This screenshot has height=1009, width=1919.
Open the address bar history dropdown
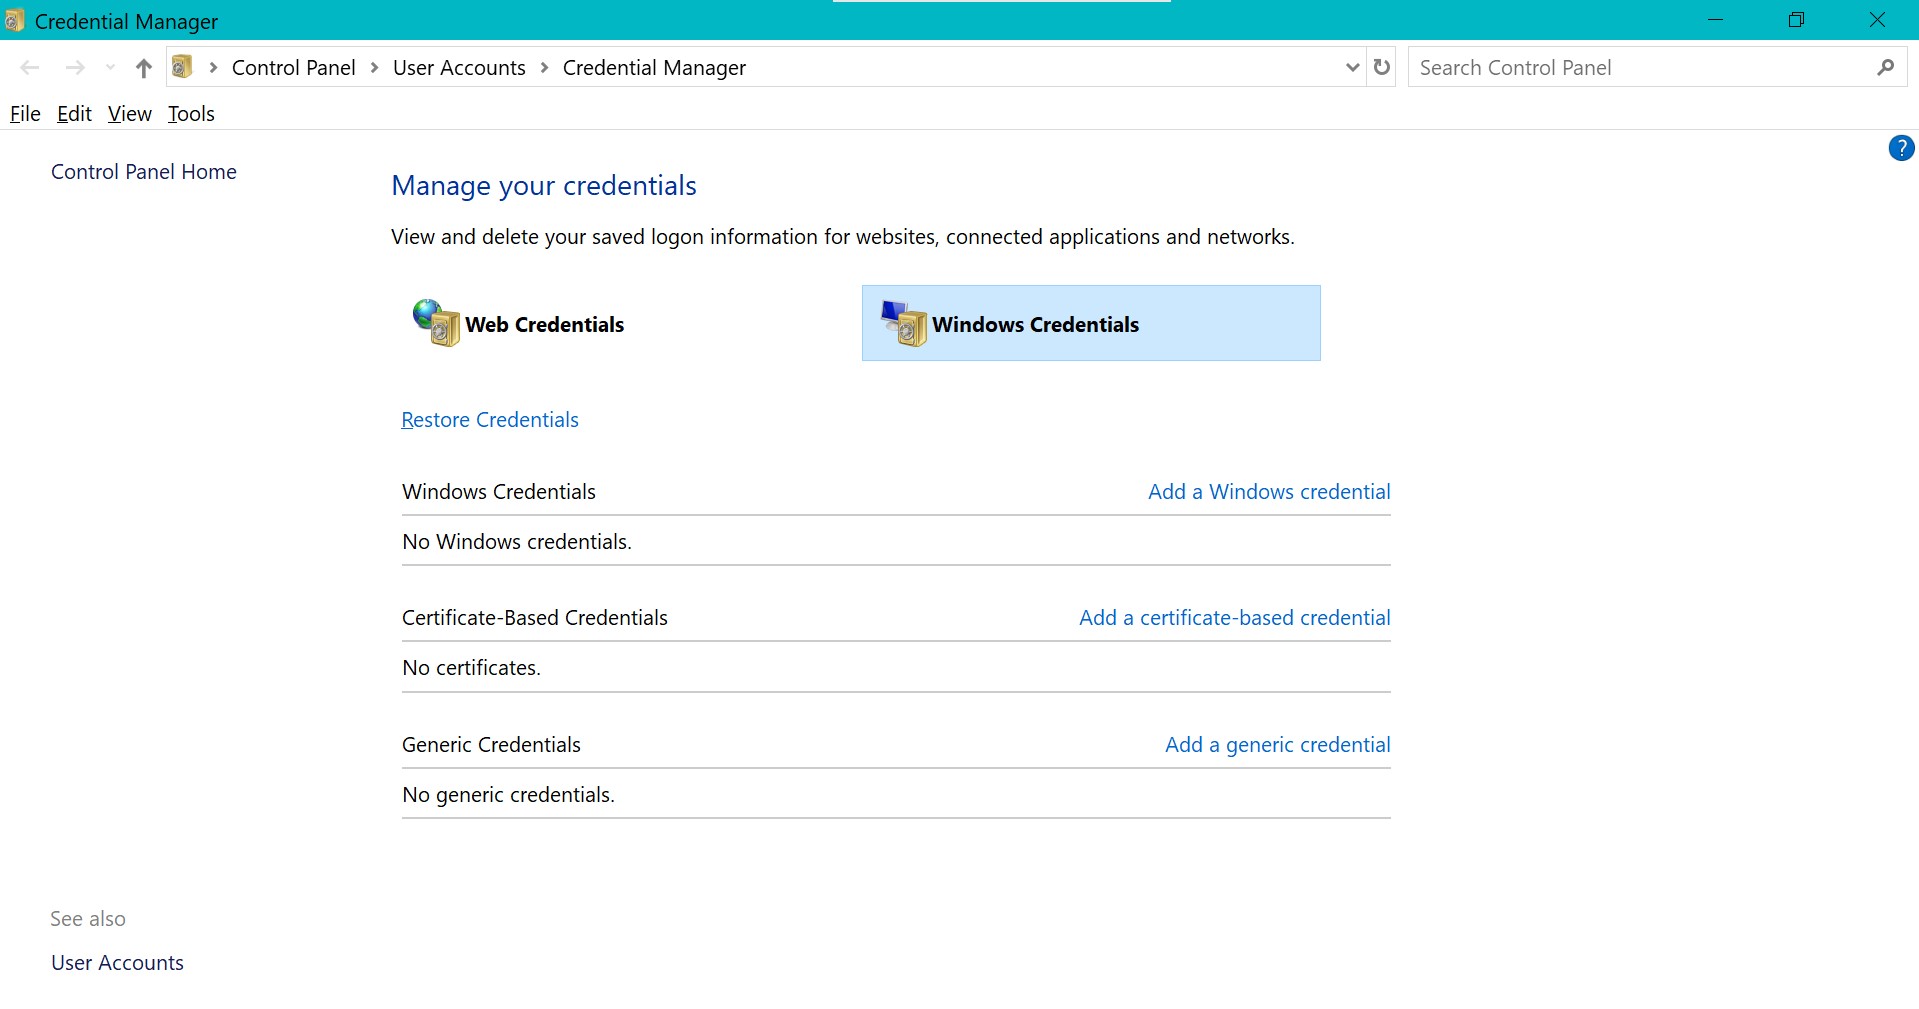(x=1352, y=67)
